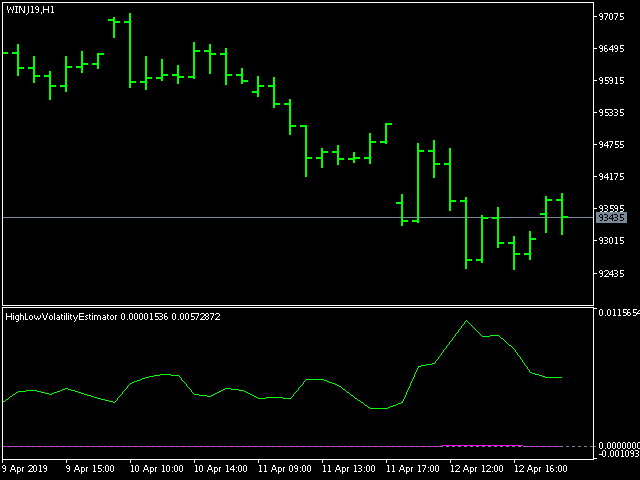Select the 93435 current price tag
Viewport: 640px width, 480px height.
click(611, 218)
